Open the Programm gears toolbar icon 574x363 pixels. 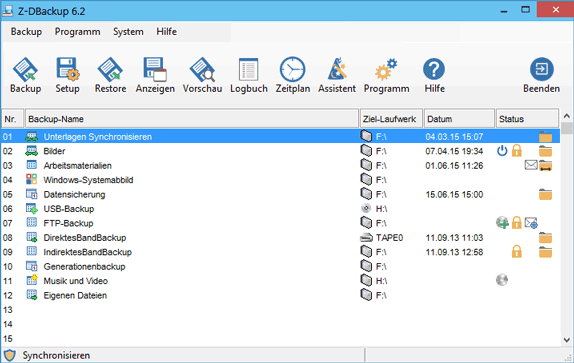(x=386, y=69)
